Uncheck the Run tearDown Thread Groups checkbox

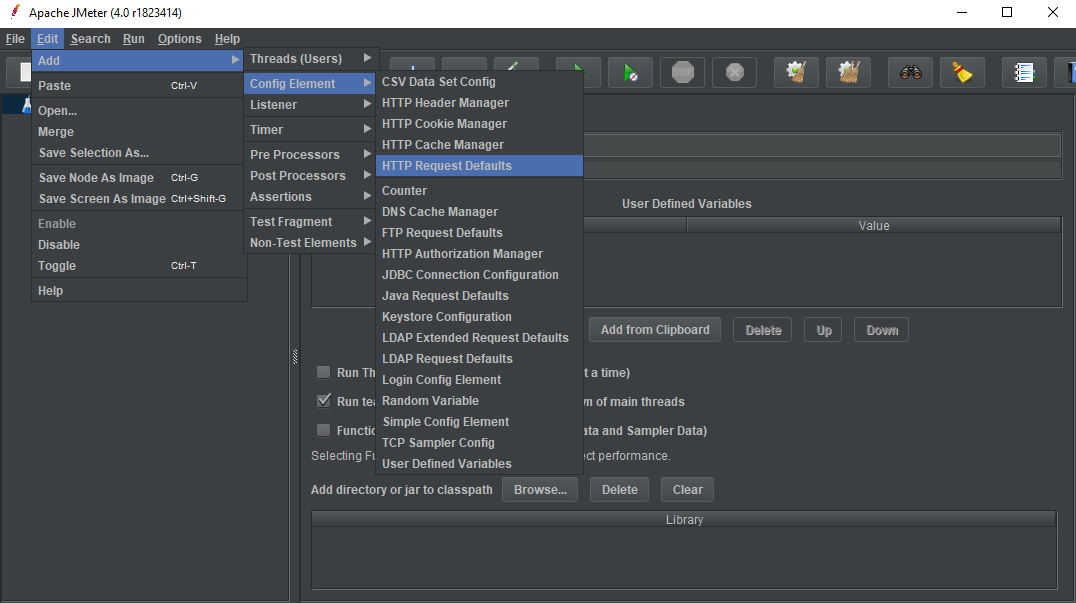point(324,401)
